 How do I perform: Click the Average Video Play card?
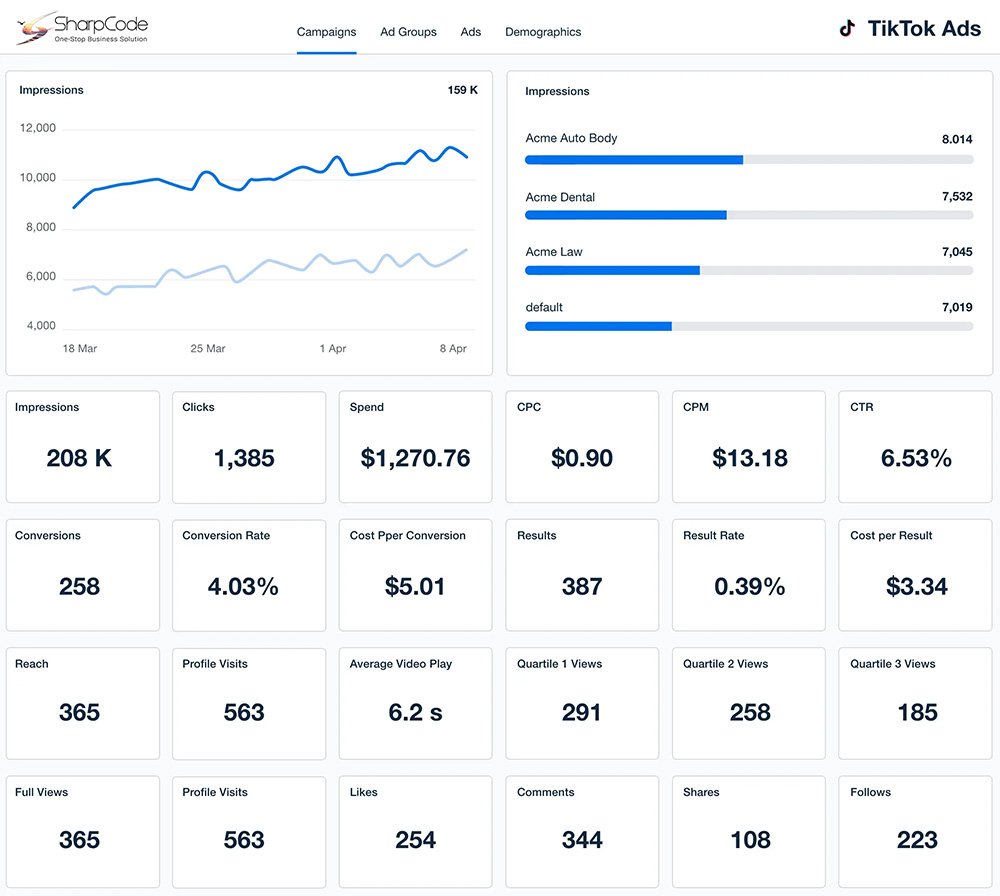[415, 703]
